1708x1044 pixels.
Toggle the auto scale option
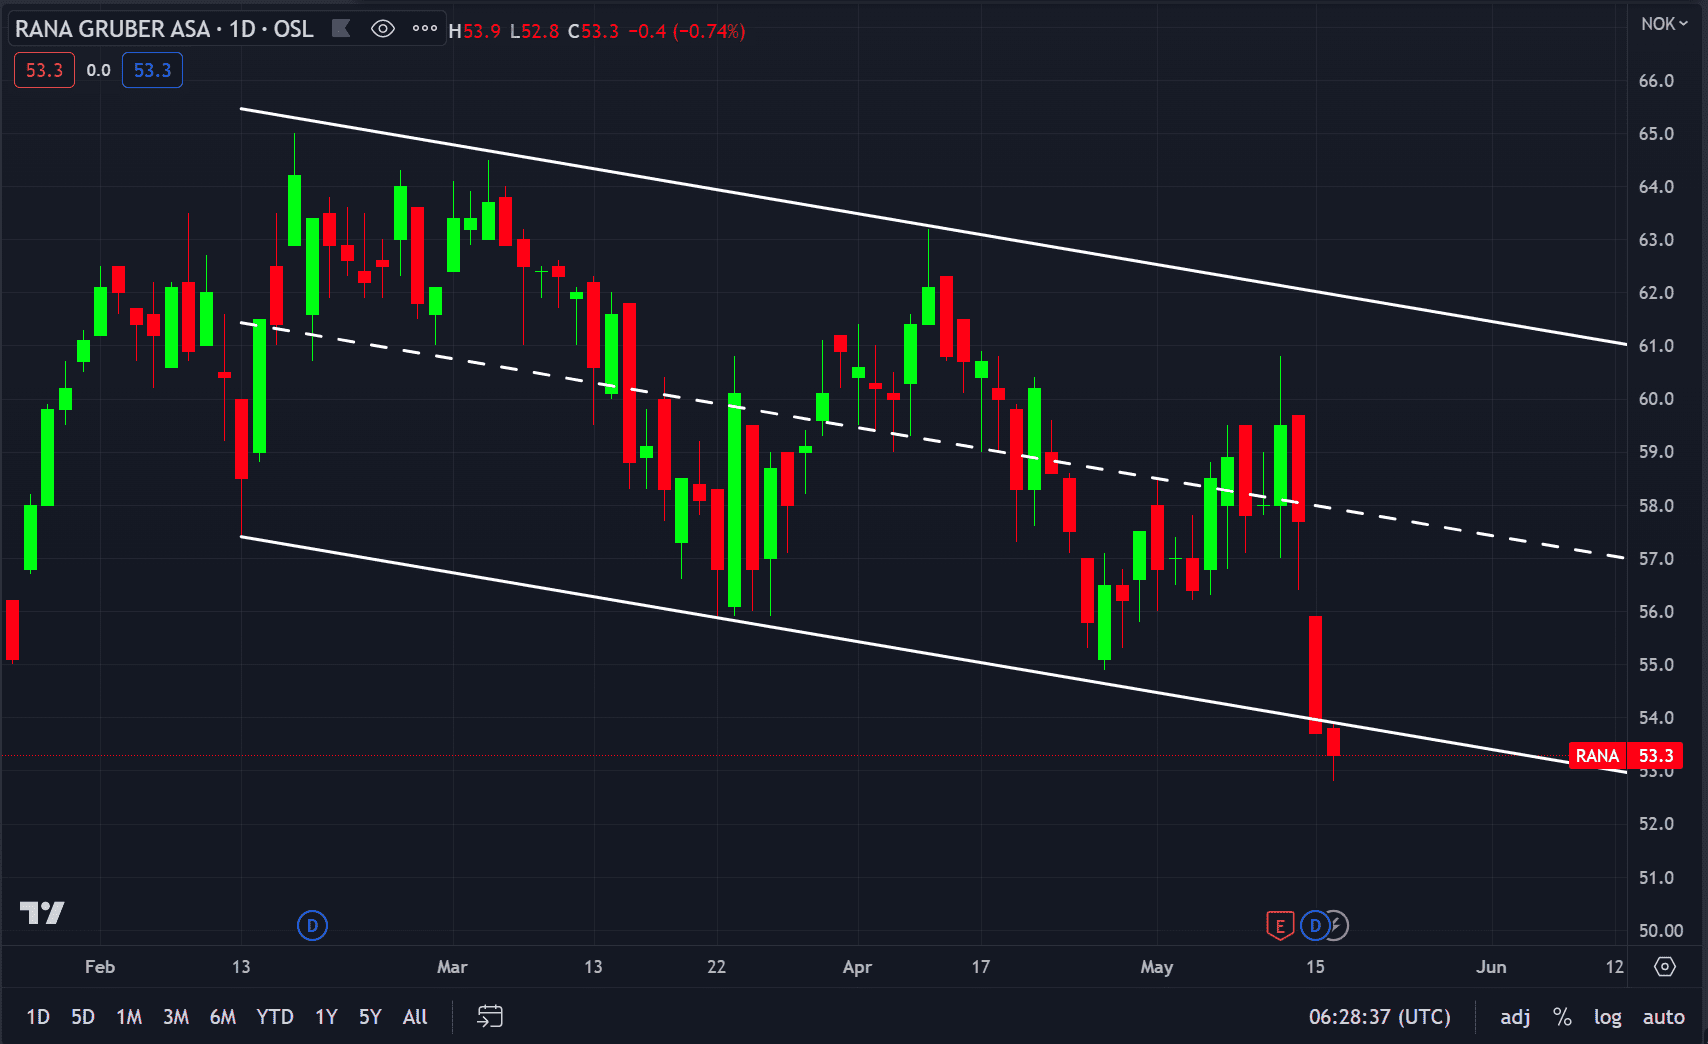(x=1663, y=1017)
